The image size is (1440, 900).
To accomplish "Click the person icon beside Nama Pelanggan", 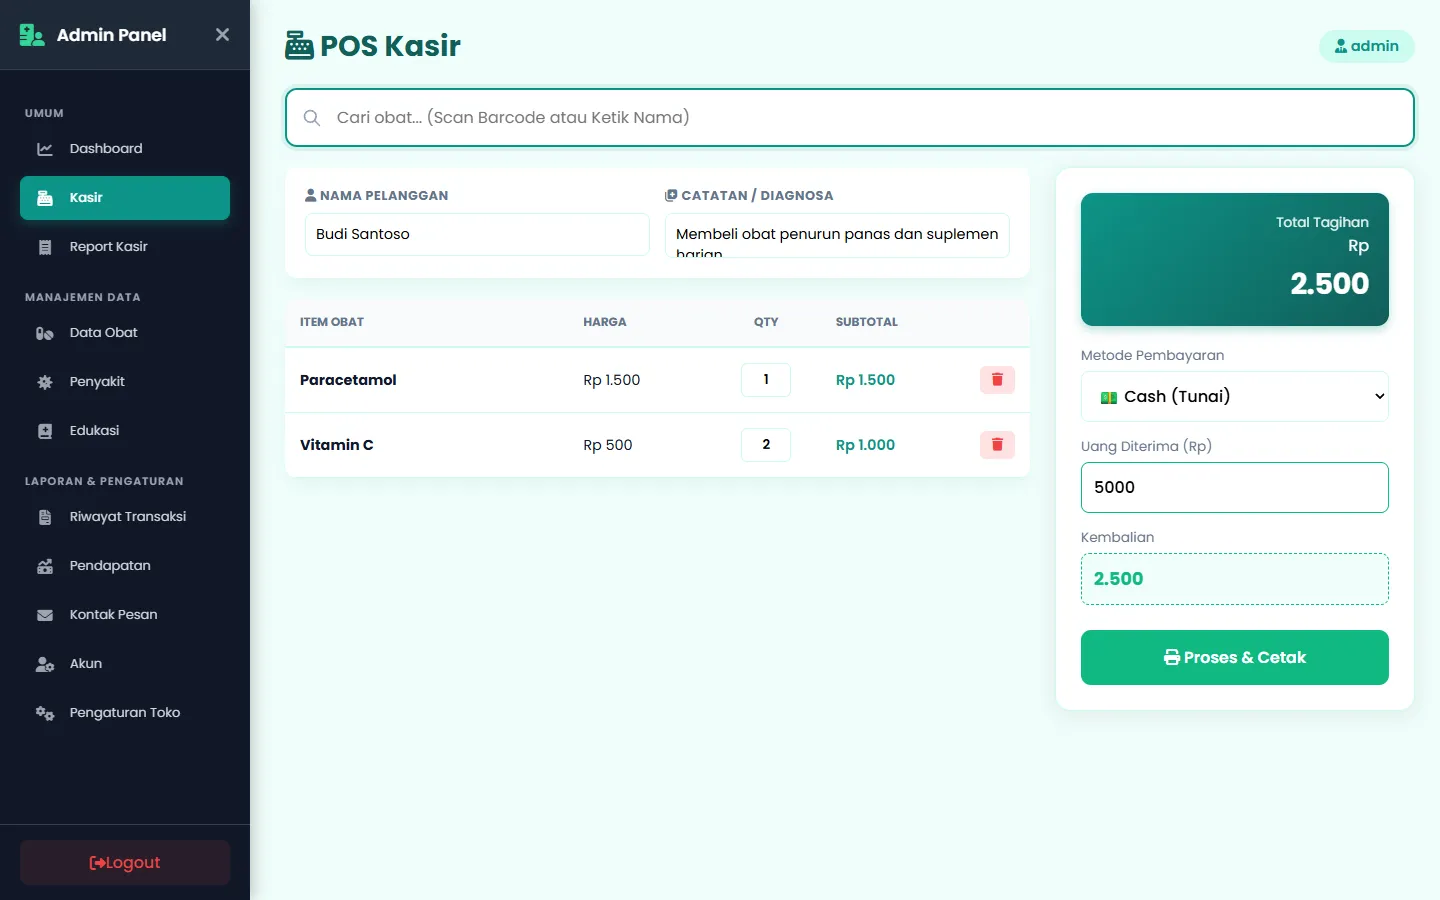I will click(x=311, y=195).
